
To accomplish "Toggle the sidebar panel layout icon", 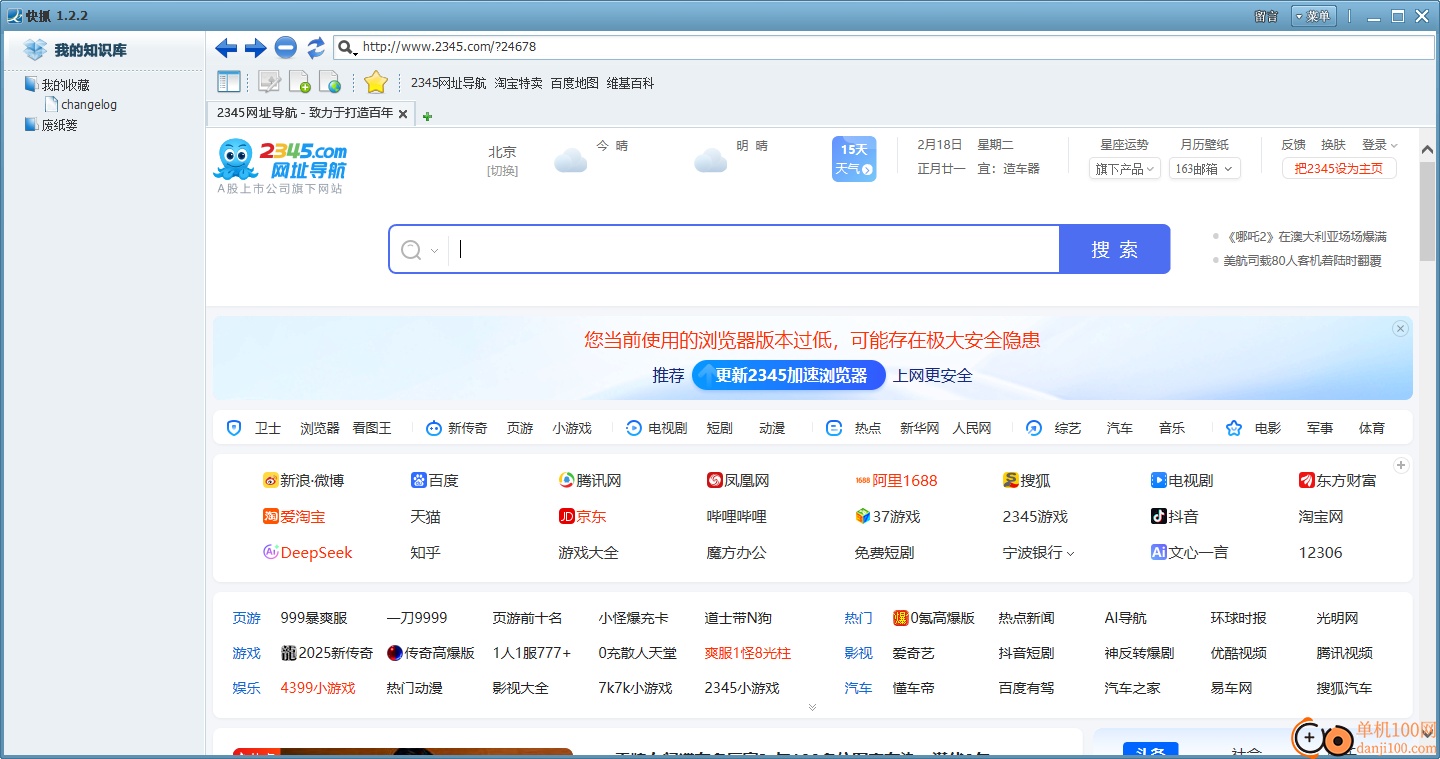I will 229,82.
